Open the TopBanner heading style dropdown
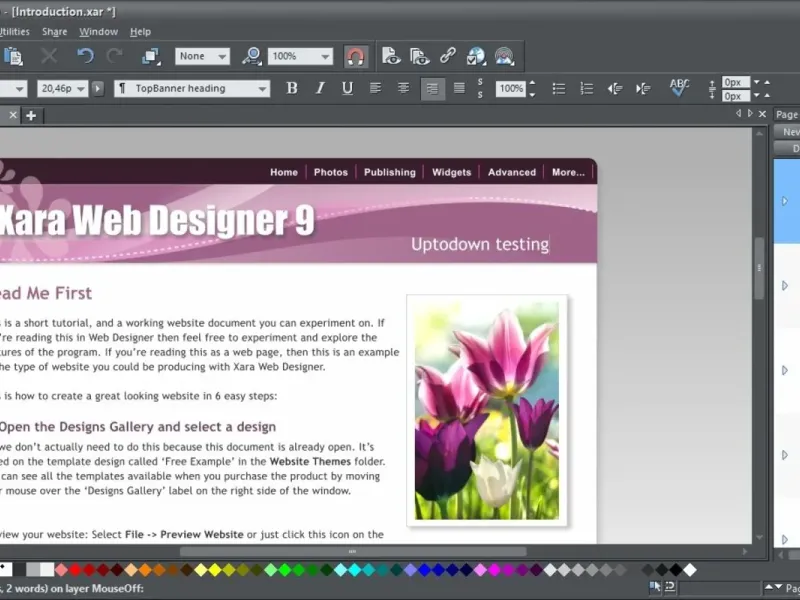800x600 pixels. 262,88
